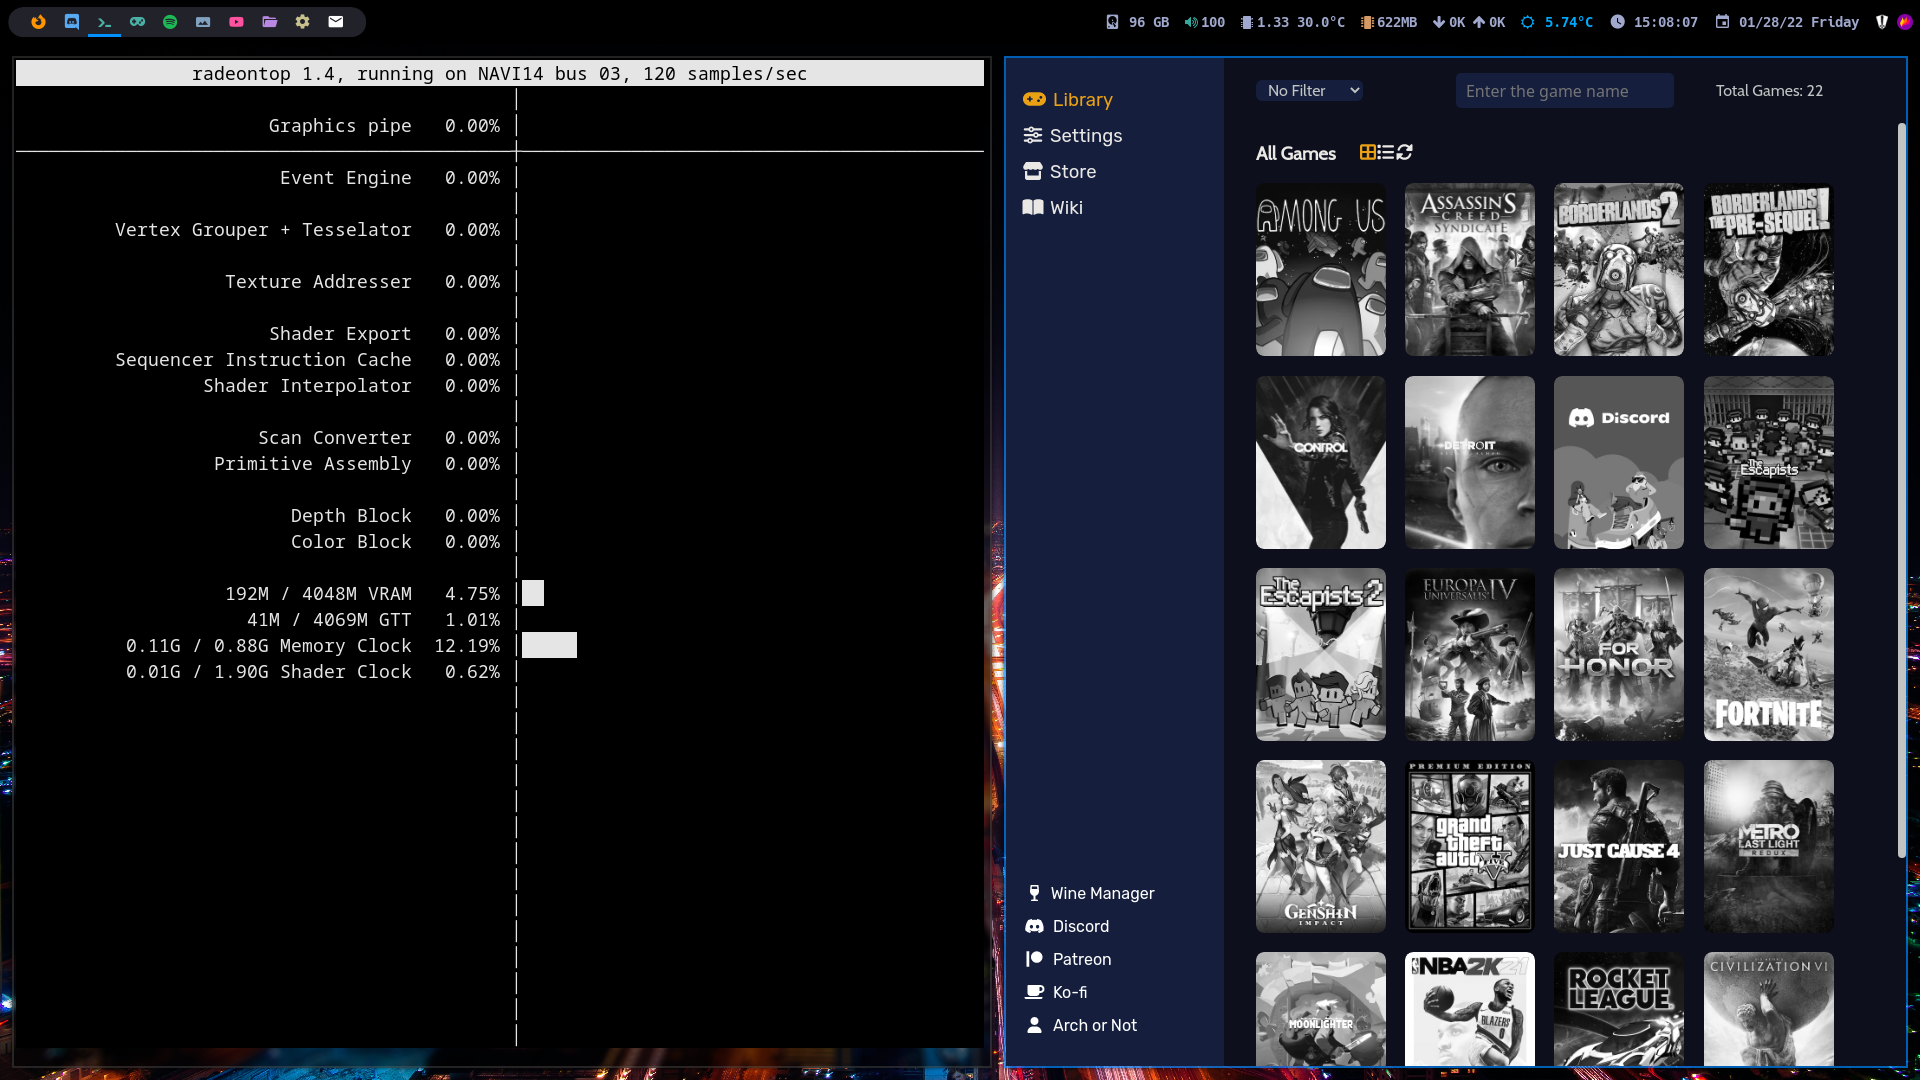
Task: Click the Ko-fi coffee cup icon
Action: click(1035, 992)
